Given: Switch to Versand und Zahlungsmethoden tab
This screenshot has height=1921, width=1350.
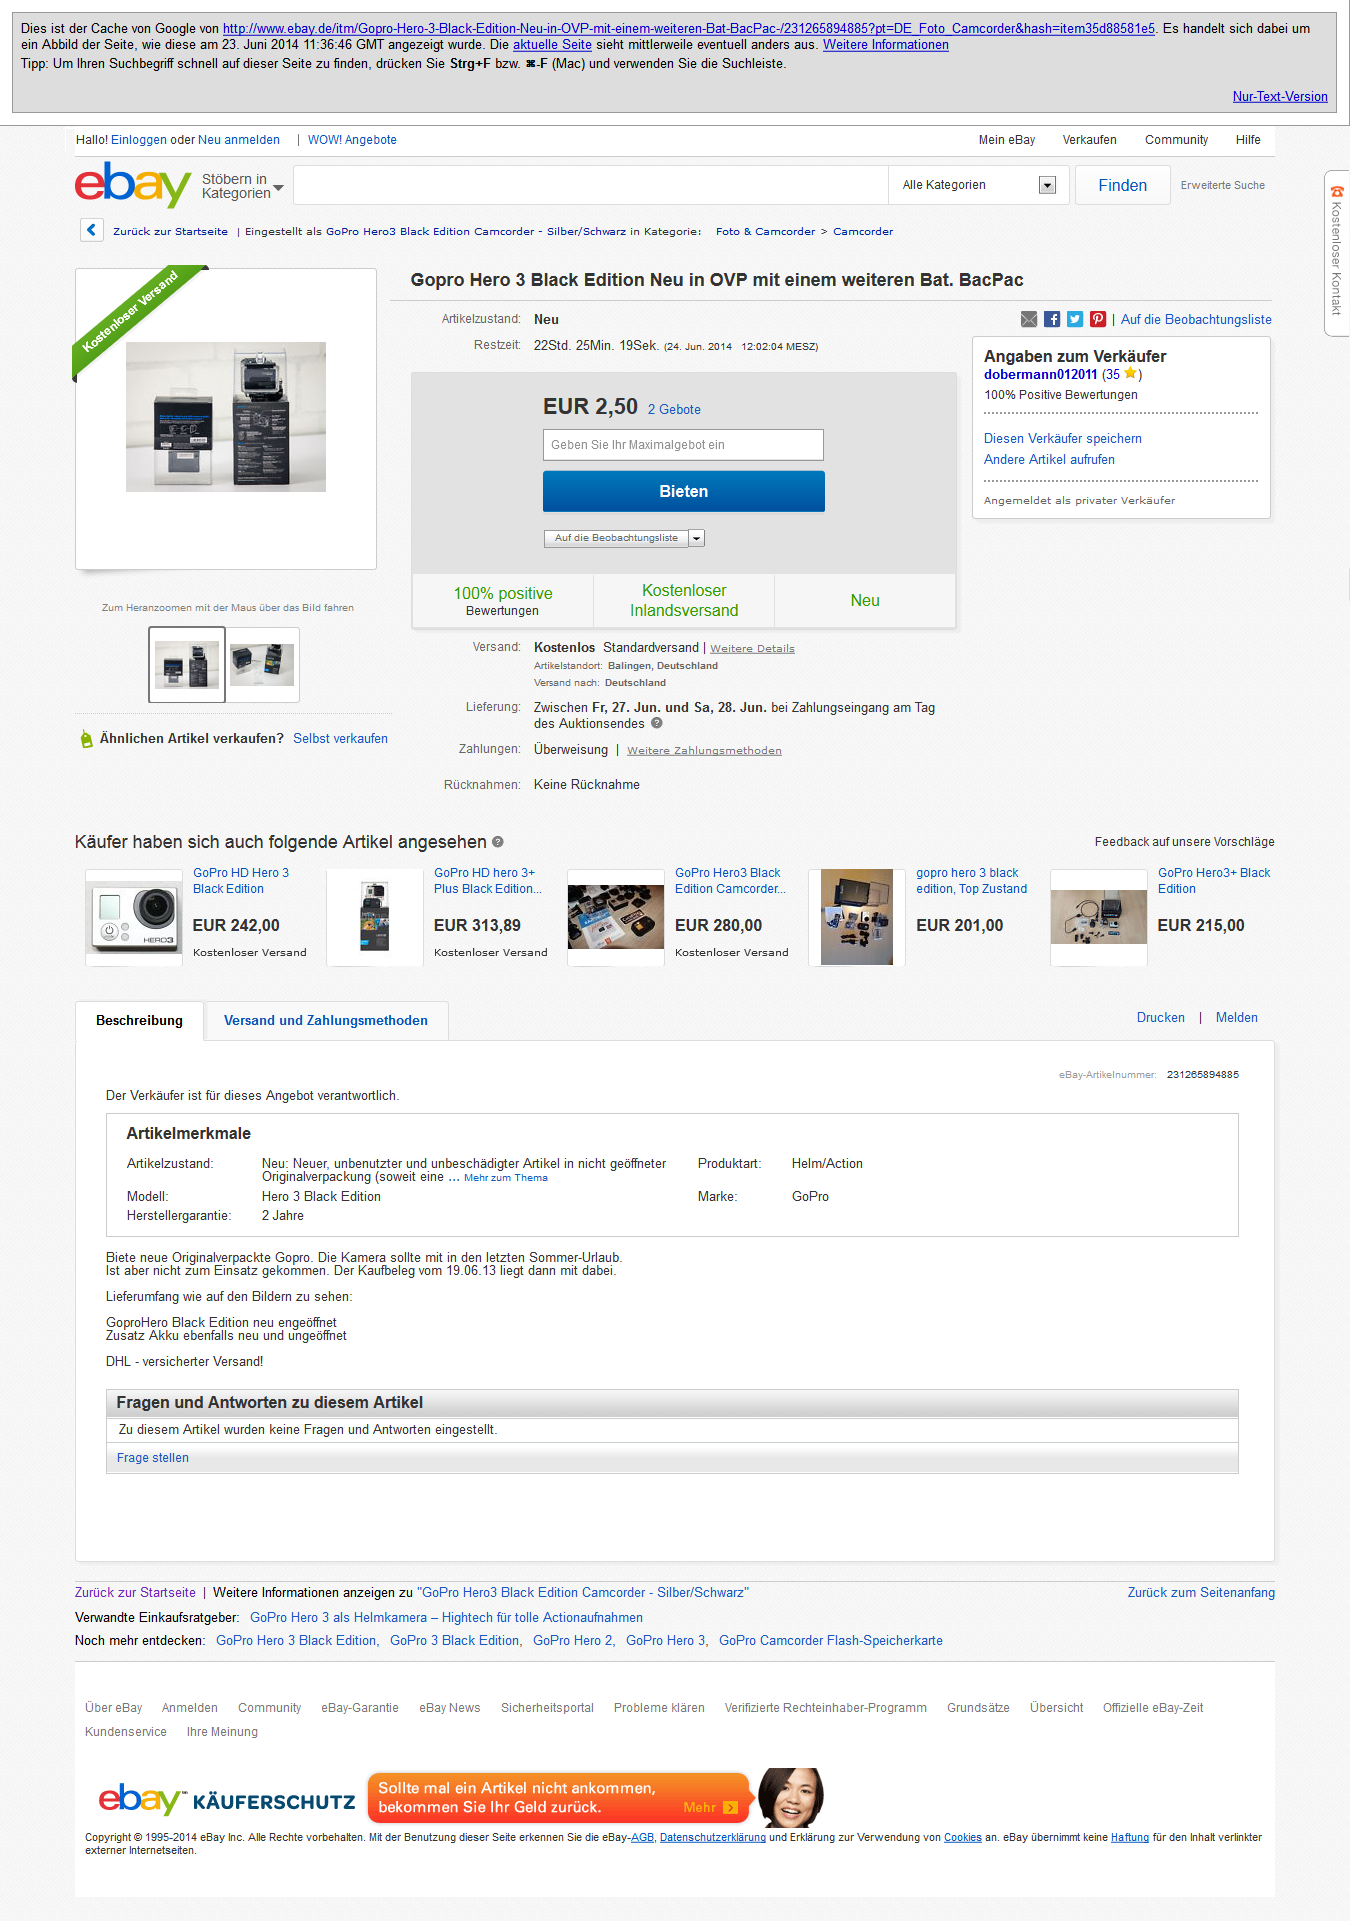Looking at the screenshot, I should point(326,1021).
